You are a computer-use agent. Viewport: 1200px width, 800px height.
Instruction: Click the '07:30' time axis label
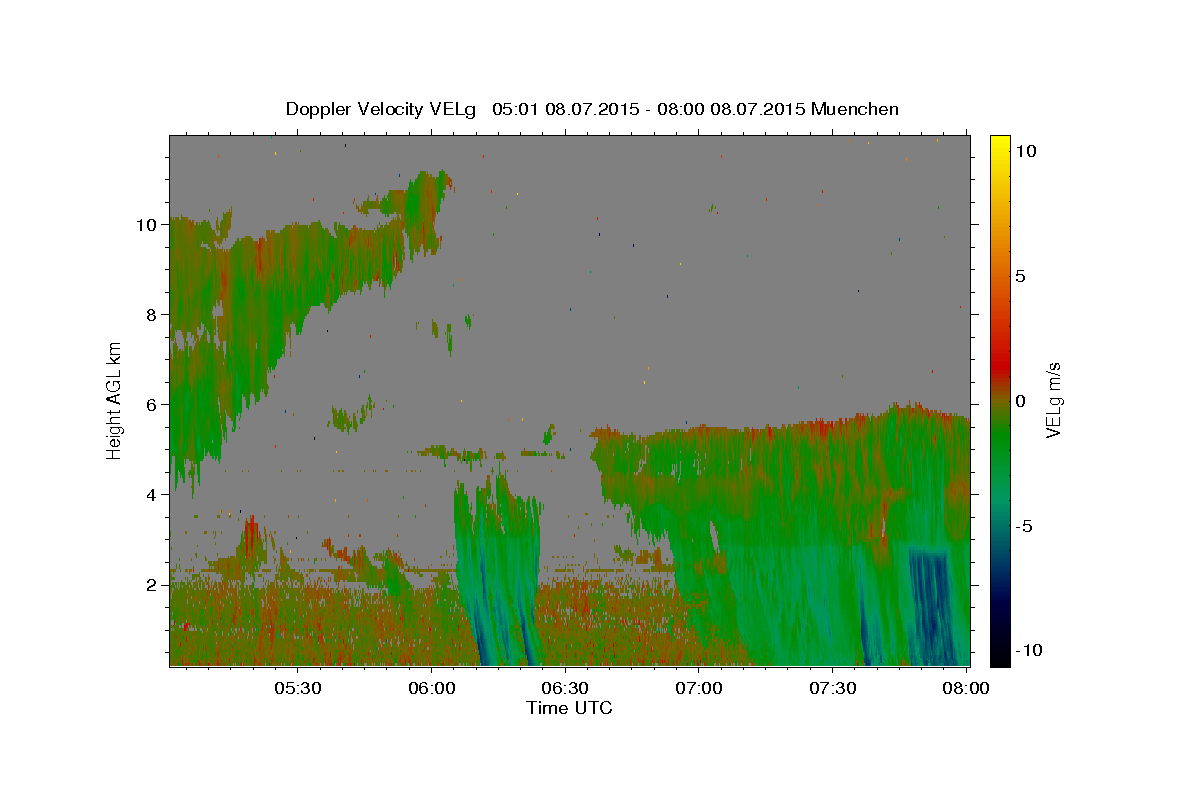pos(832,689)
